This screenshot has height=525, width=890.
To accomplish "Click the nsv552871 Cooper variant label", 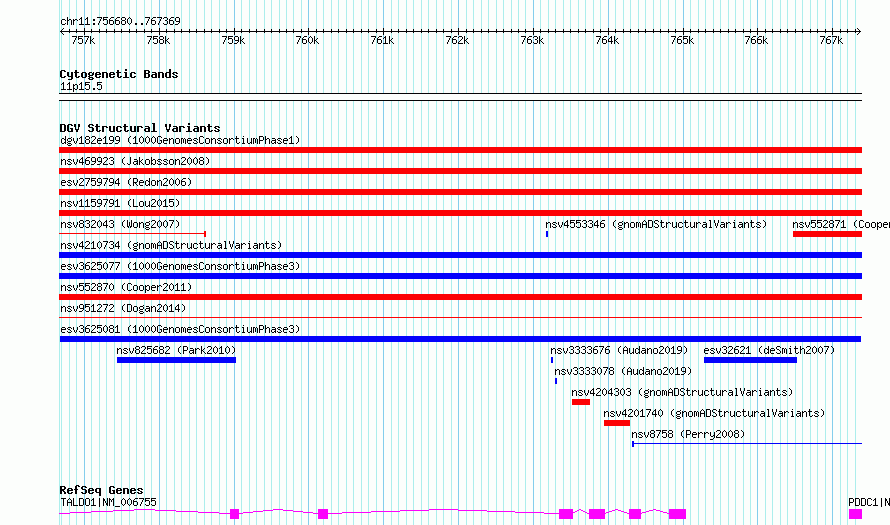I will pyautogui.click(x=841, y=224).
